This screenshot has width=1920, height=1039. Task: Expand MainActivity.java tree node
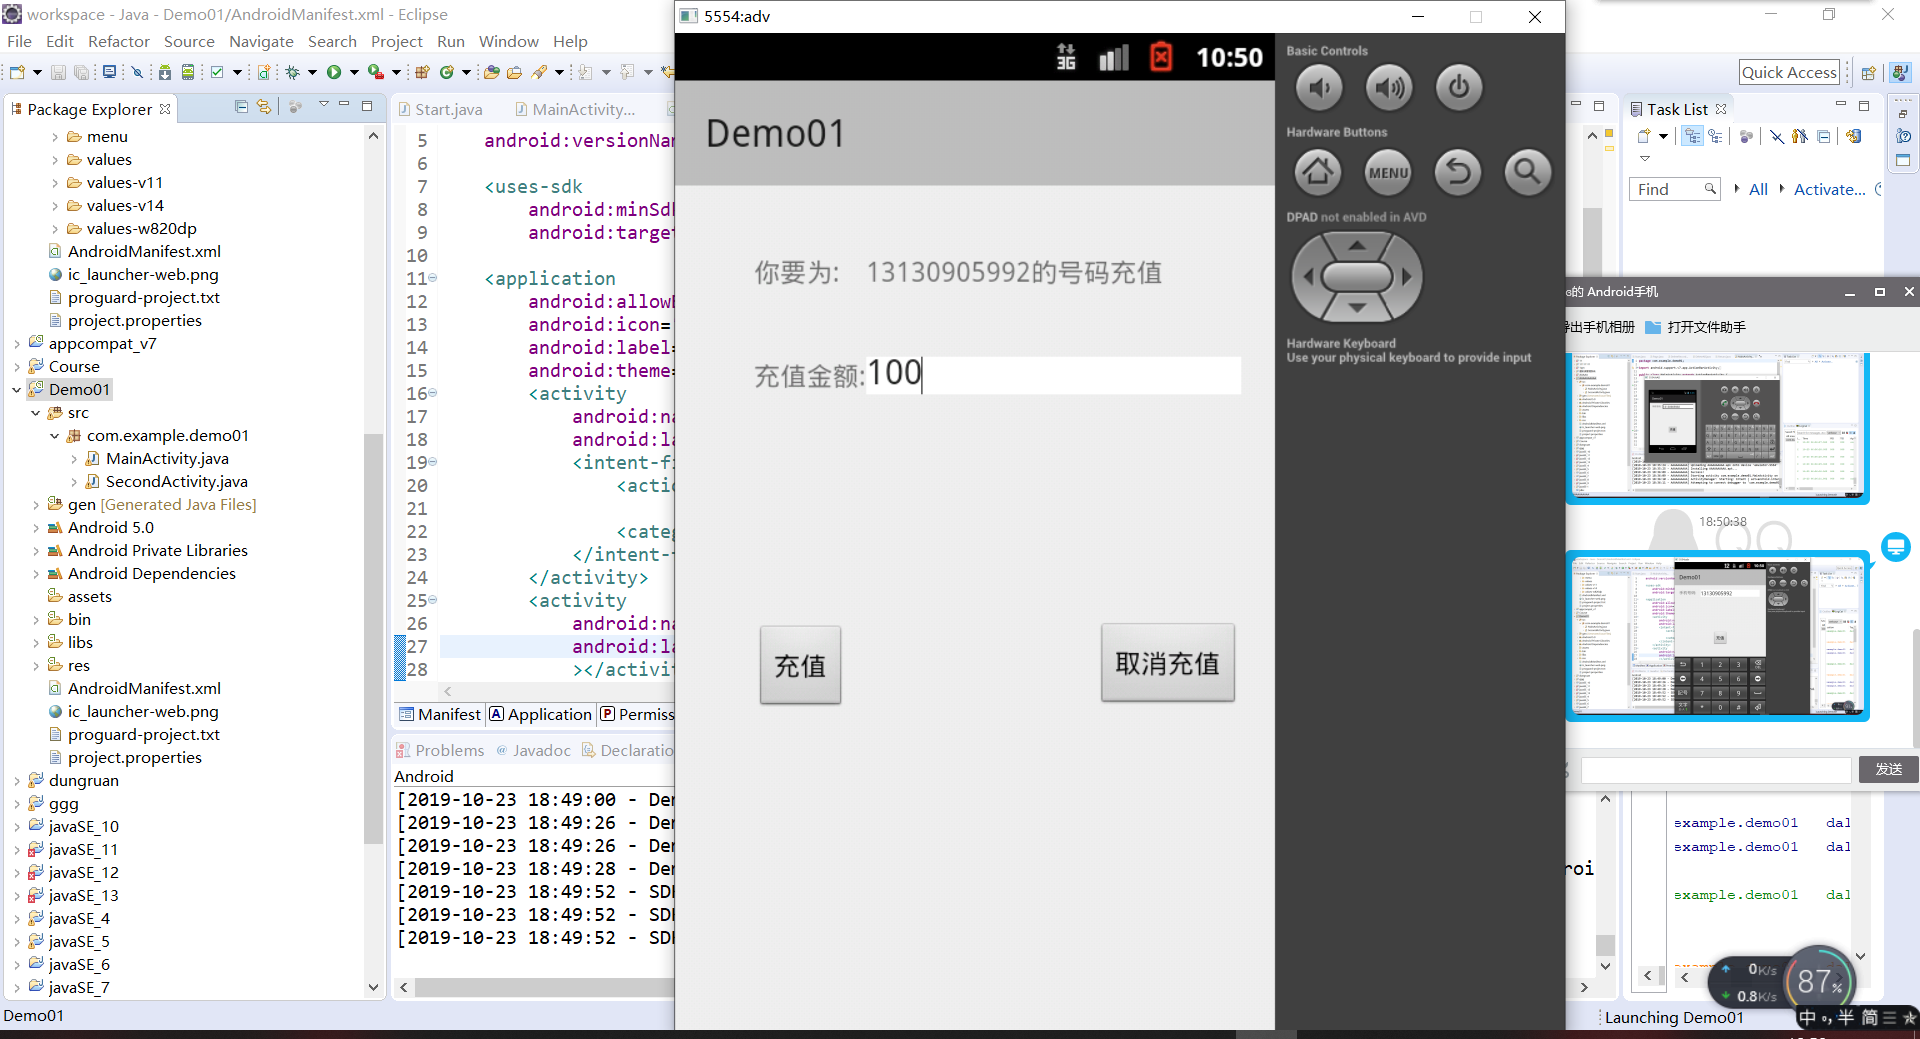(x=74, y=459)
